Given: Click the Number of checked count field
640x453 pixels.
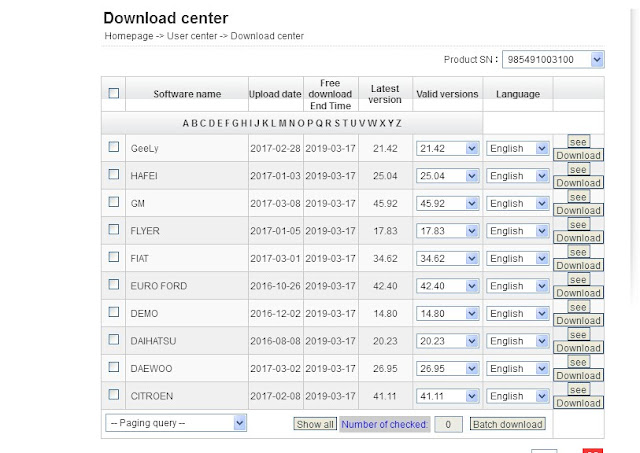Looking at the screenshot, I should [449, 424].
